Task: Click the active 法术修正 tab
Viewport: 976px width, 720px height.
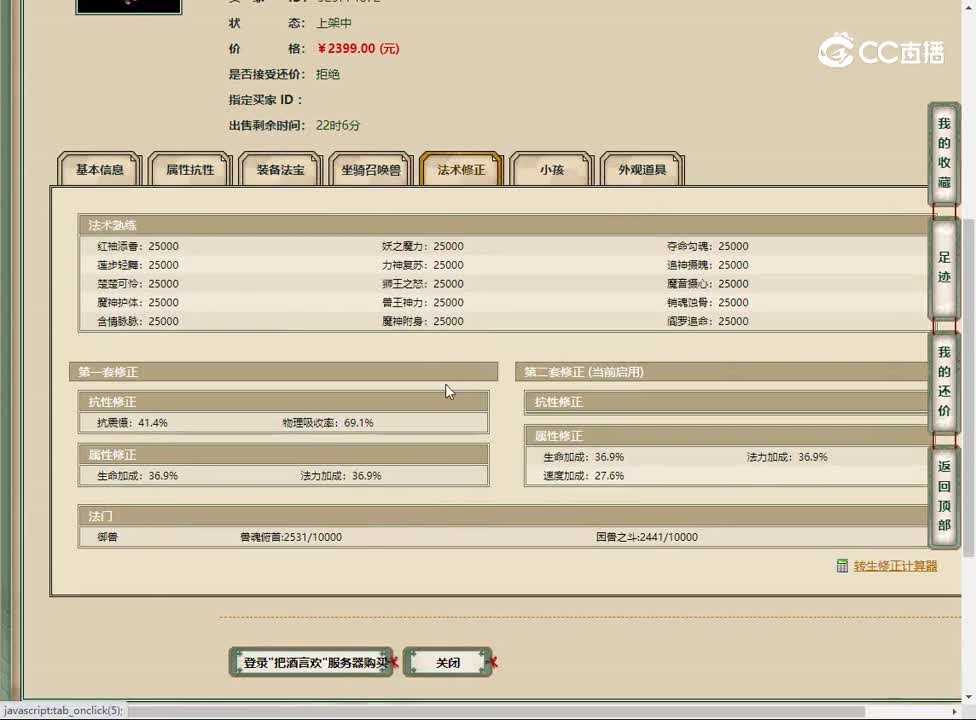Action: point(461,170)
